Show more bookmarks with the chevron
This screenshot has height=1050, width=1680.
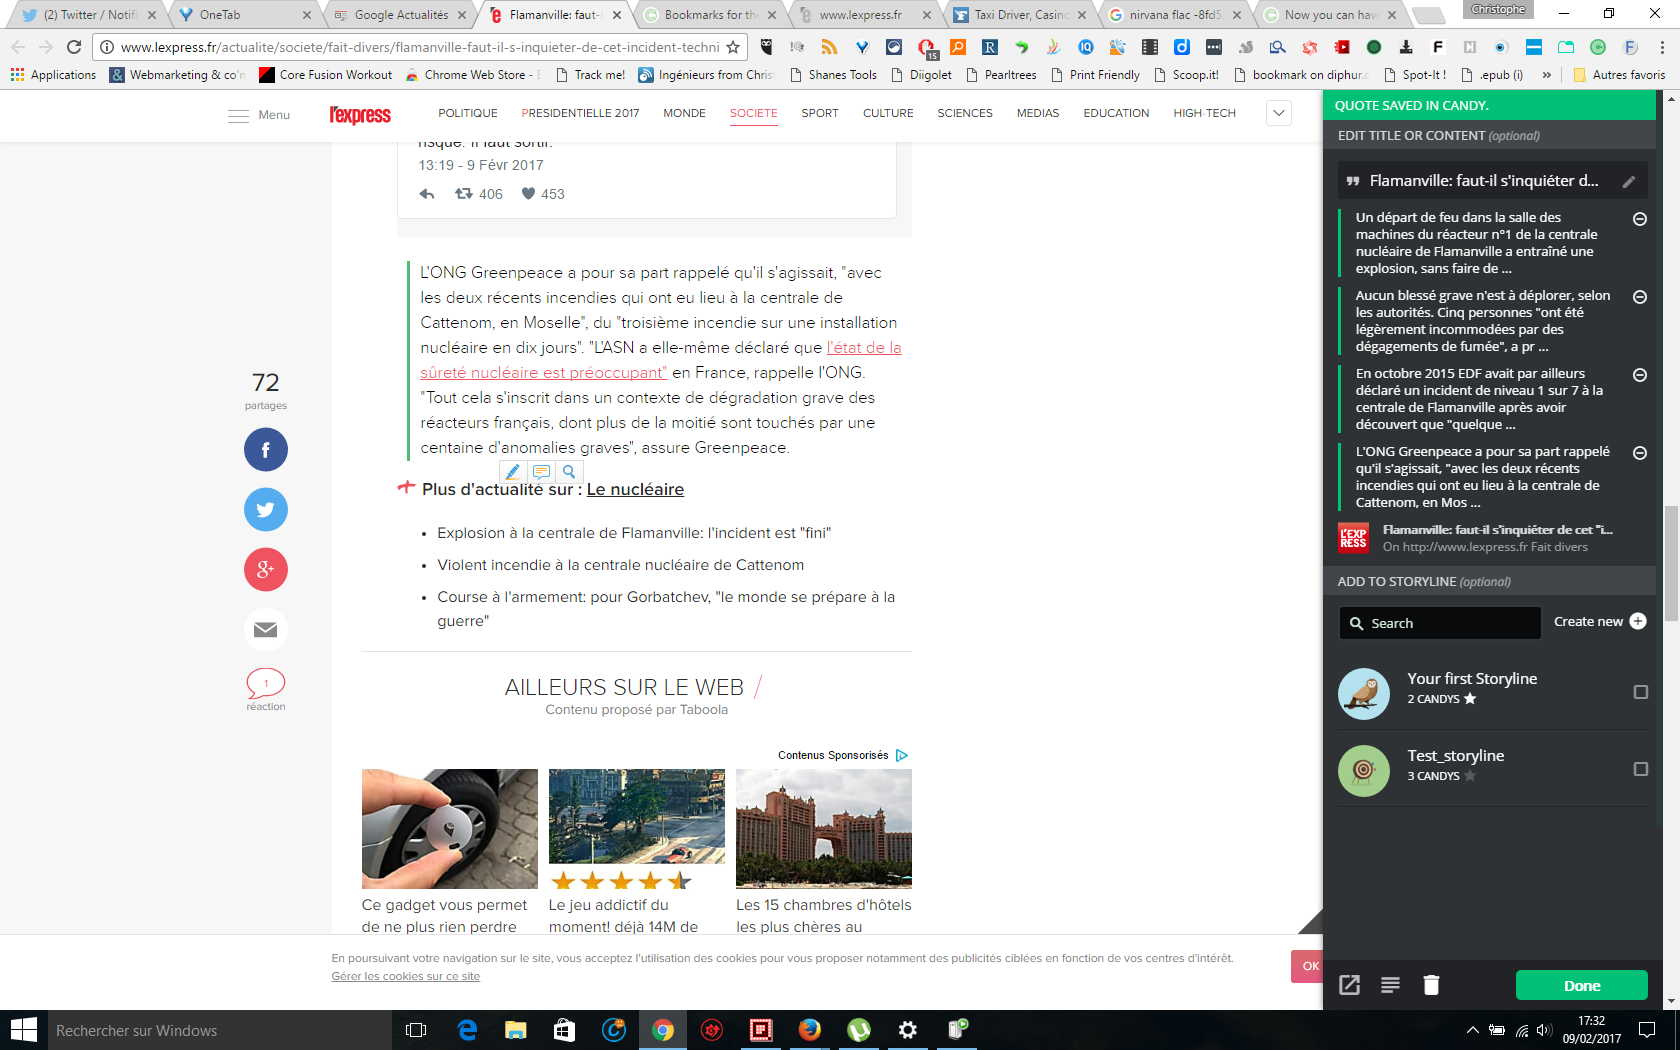coord(1547,75)
